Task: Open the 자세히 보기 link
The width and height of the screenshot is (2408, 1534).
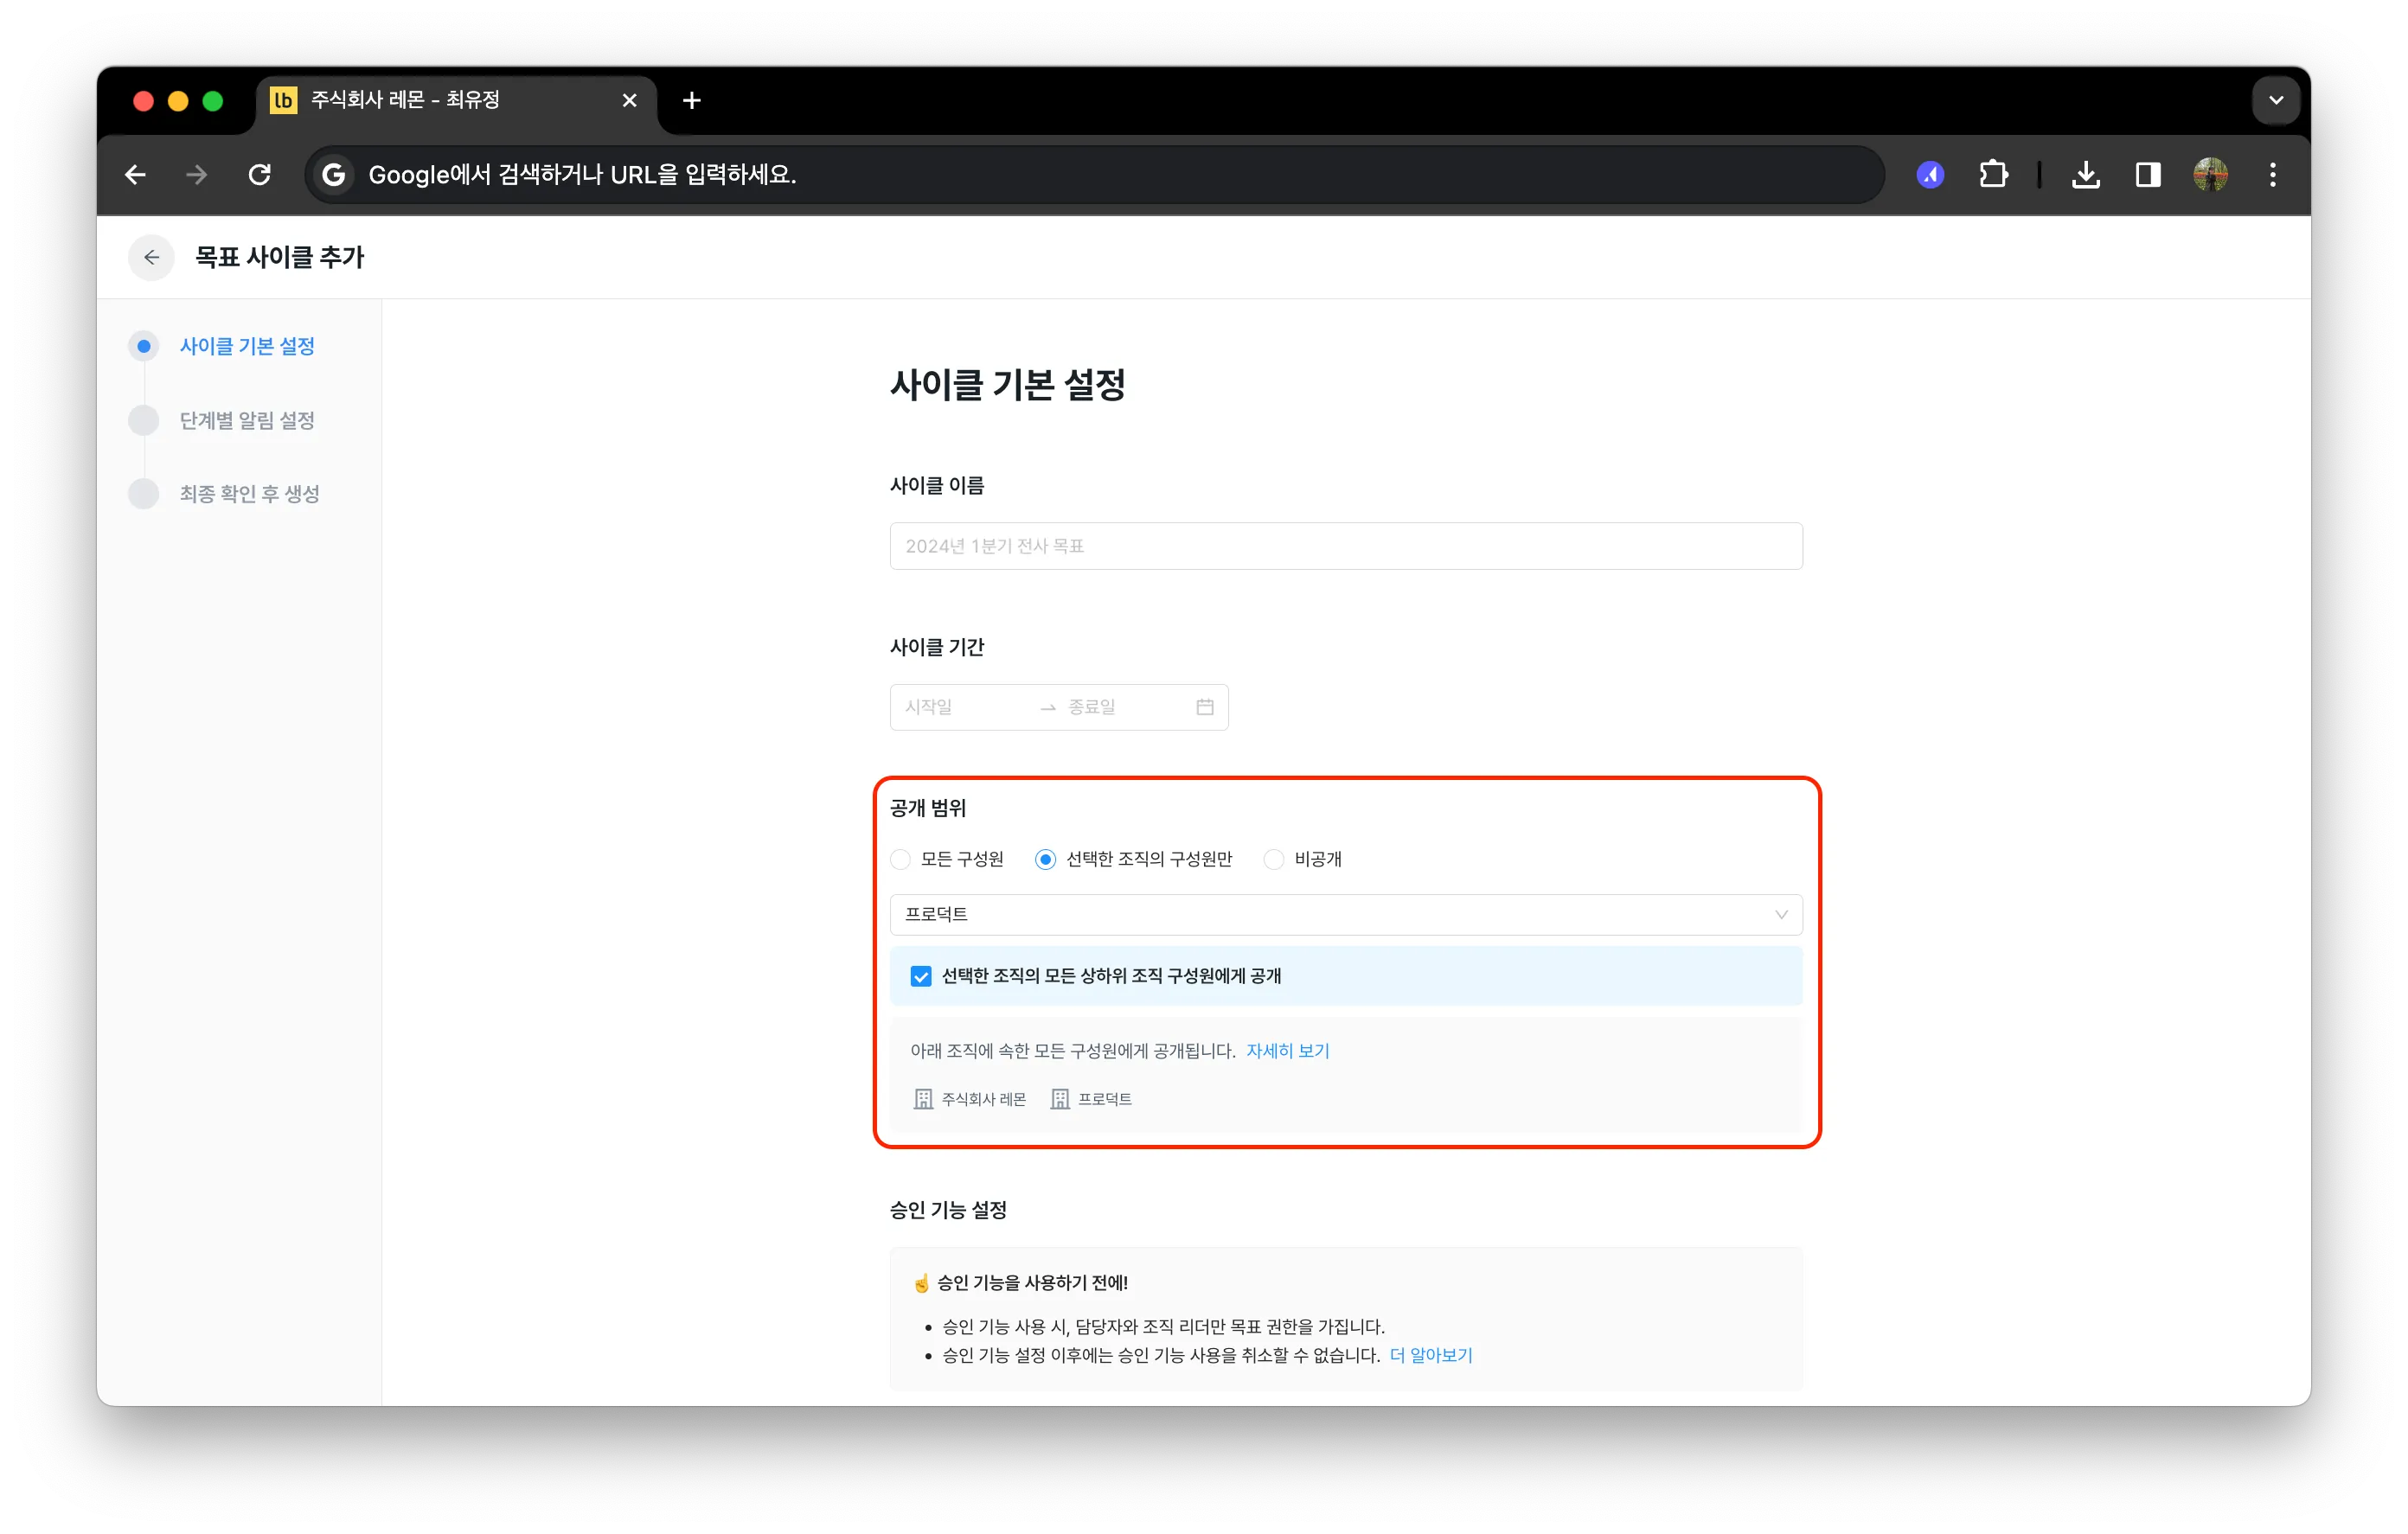Action: point(1287,1050)
